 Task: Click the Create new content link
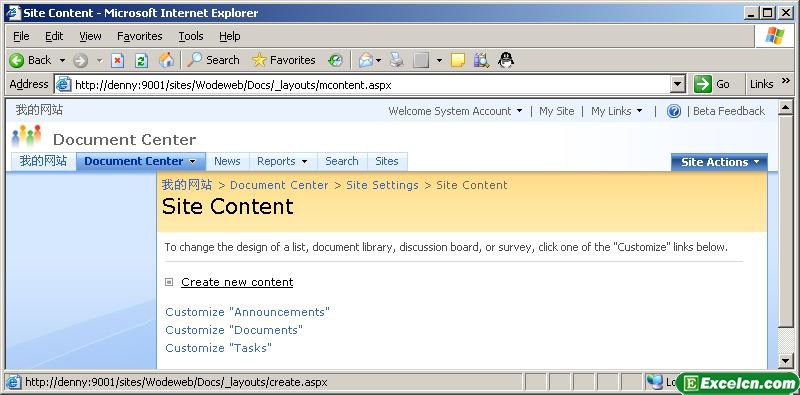[x=237, y=282]
